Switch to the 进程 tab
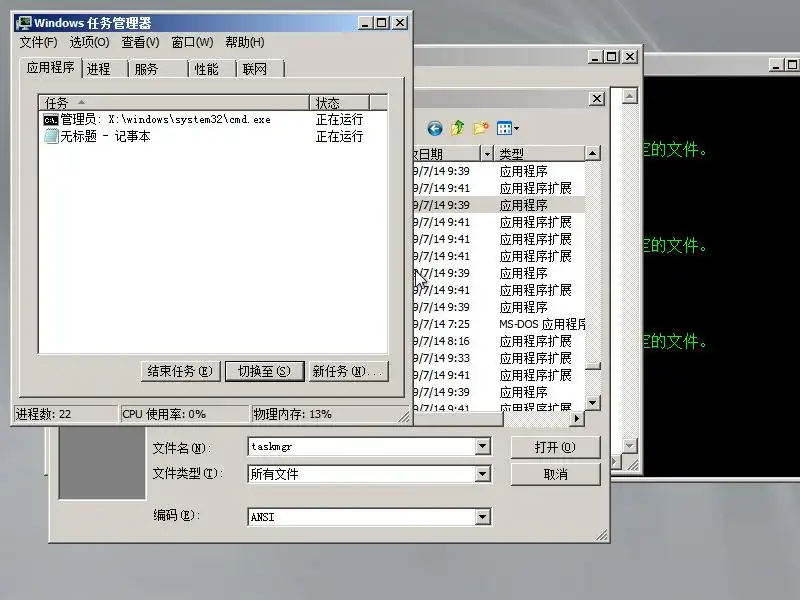Image resolution: width=800 pixels, height=600 pixels. (x=104, y=69)
